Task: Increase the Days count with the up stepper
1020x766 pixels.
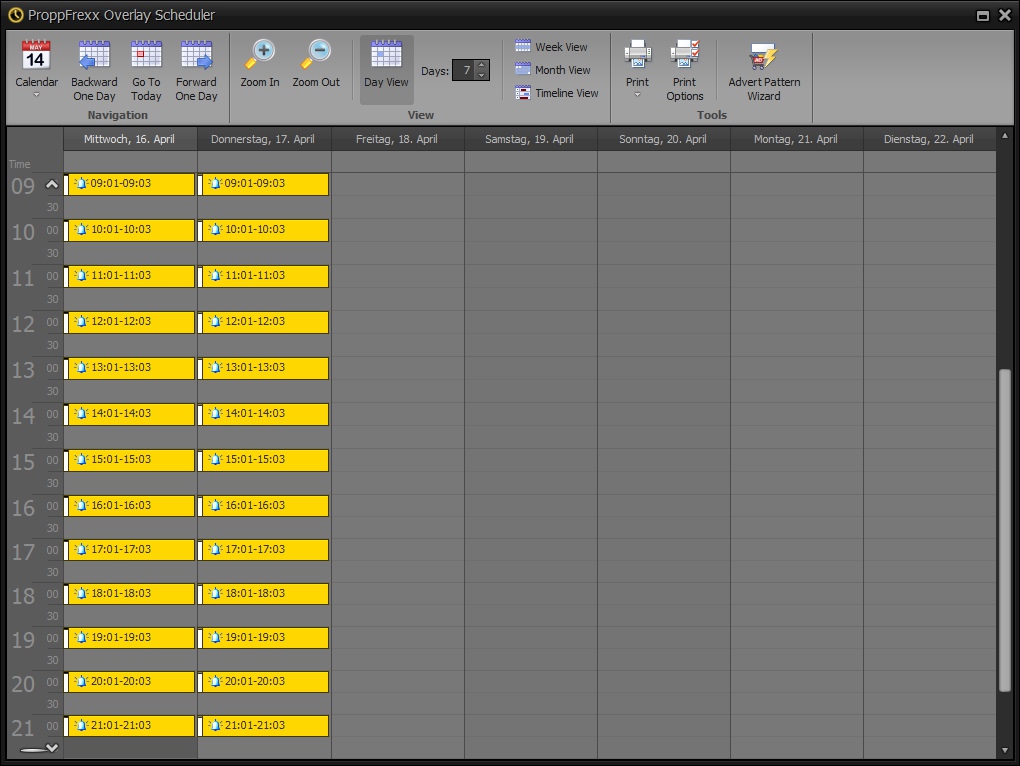Action: pos(482,65)
